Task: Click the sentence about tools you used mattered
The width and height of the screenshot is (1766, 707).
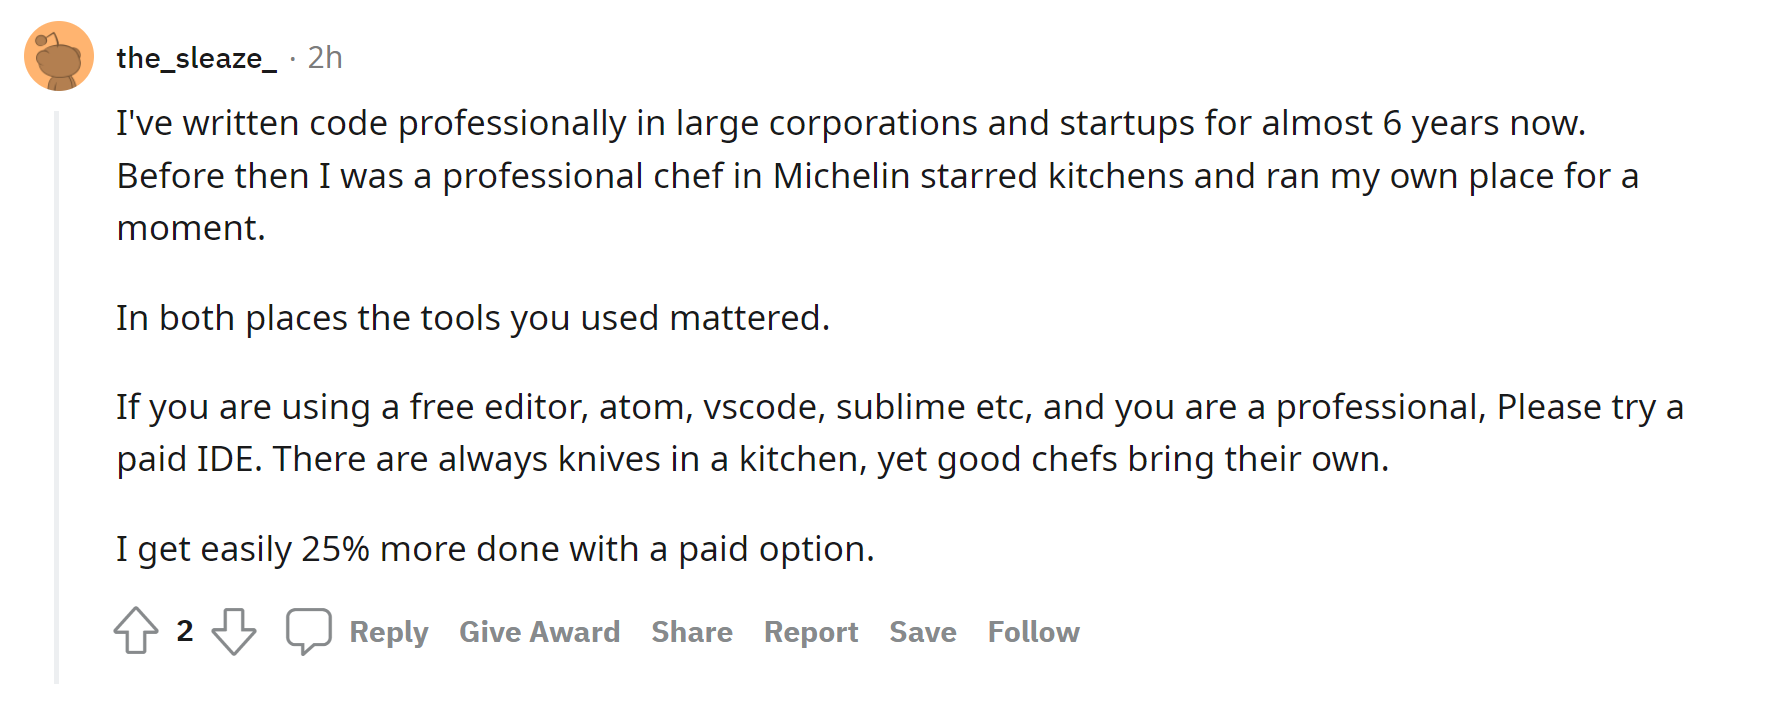Action: click(473, 318)
